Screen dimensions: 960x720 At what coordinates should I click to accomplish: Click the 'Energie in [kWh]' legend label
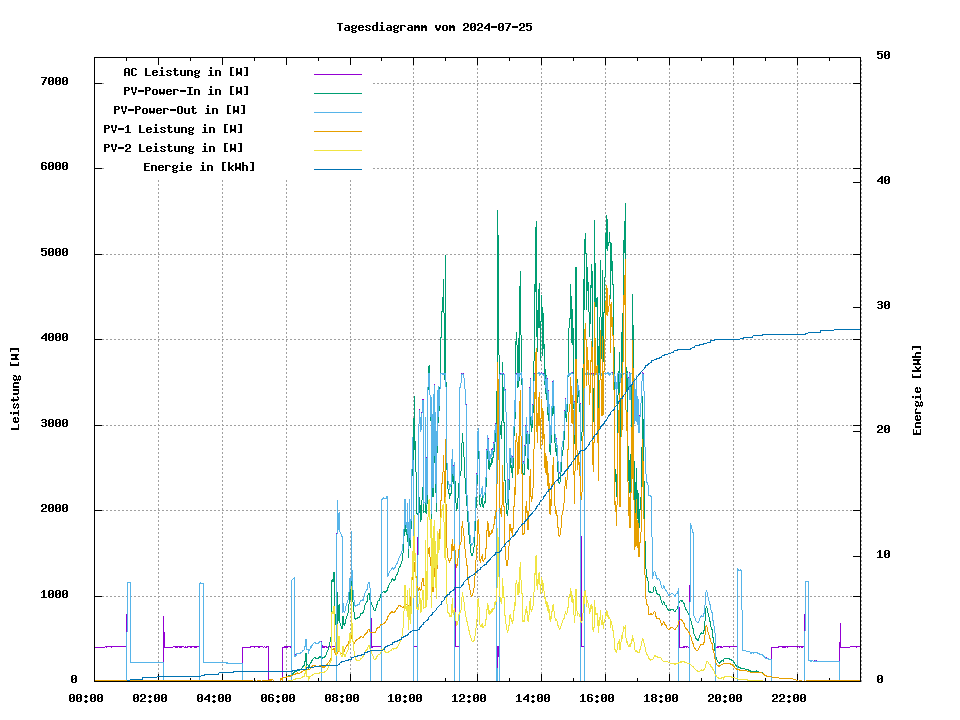tap(199, 167)
